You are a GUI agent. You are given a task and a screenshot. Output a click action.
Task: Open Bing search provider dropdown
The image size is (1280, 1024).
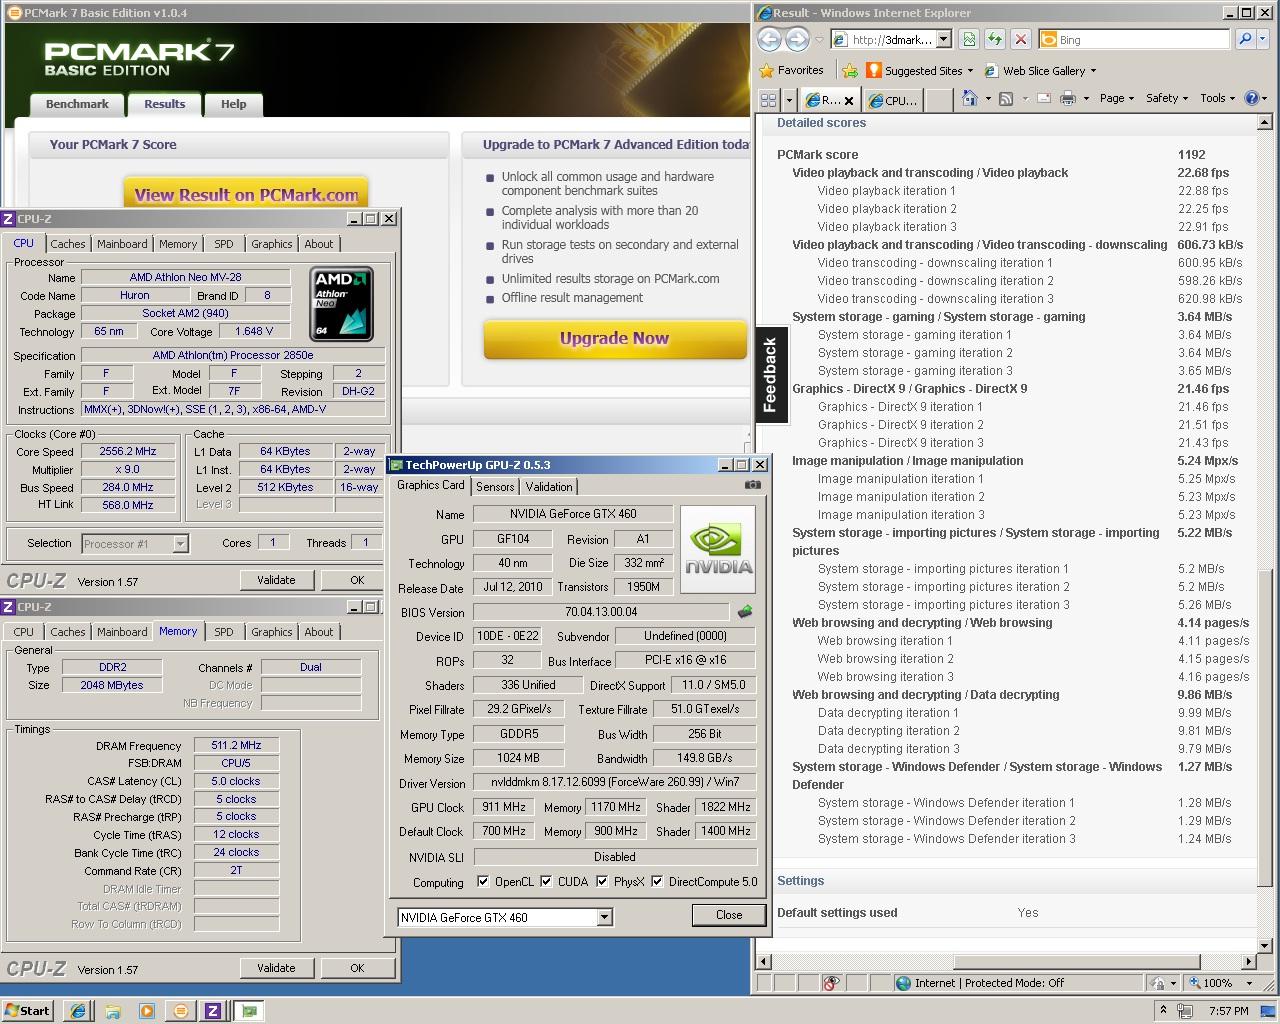point(1265,39)
